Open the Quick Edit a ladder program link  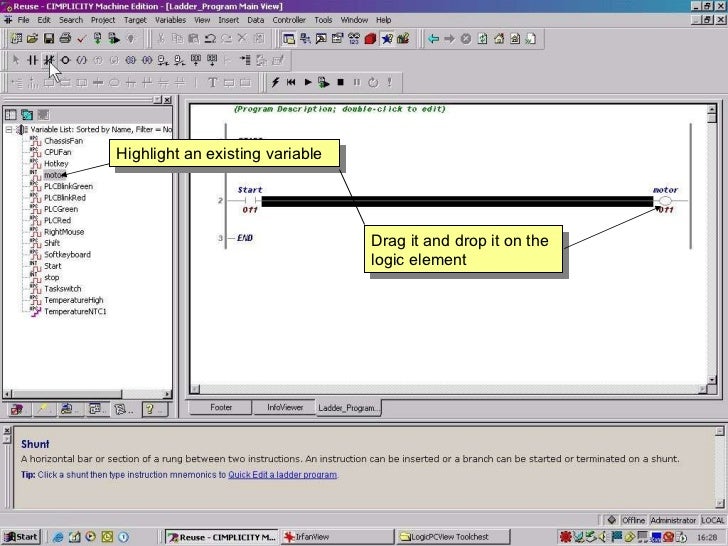tap(282, 475)
